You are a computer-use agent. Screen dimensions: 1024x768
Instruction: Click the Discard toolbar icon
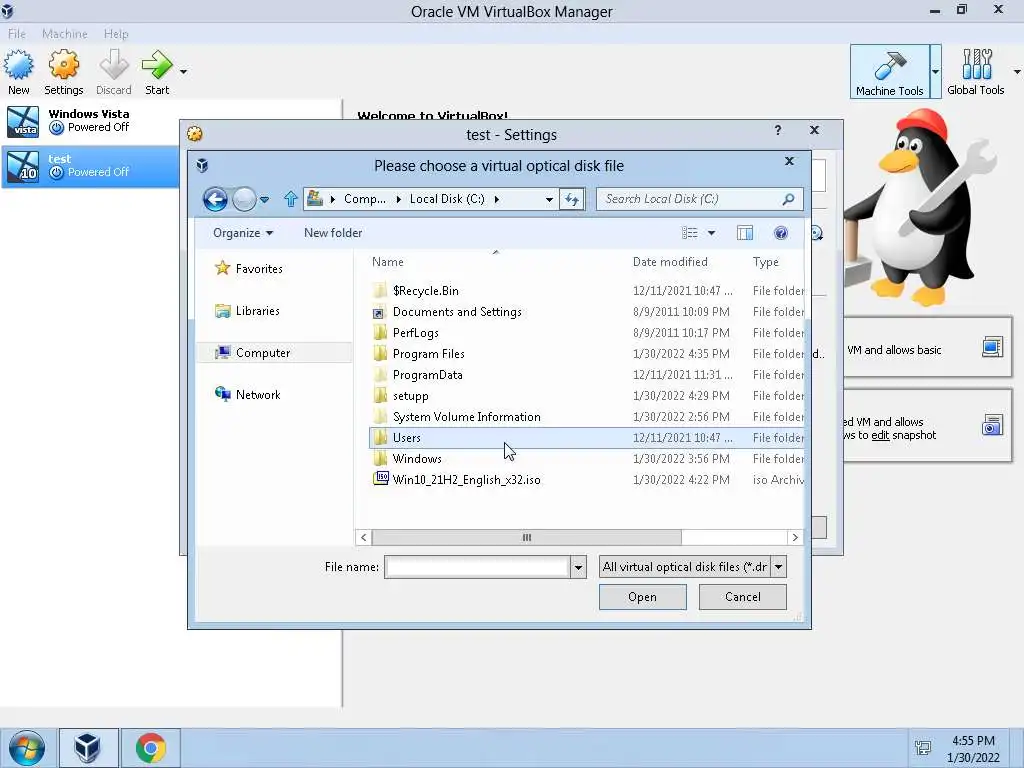click(x=114, y=72)
